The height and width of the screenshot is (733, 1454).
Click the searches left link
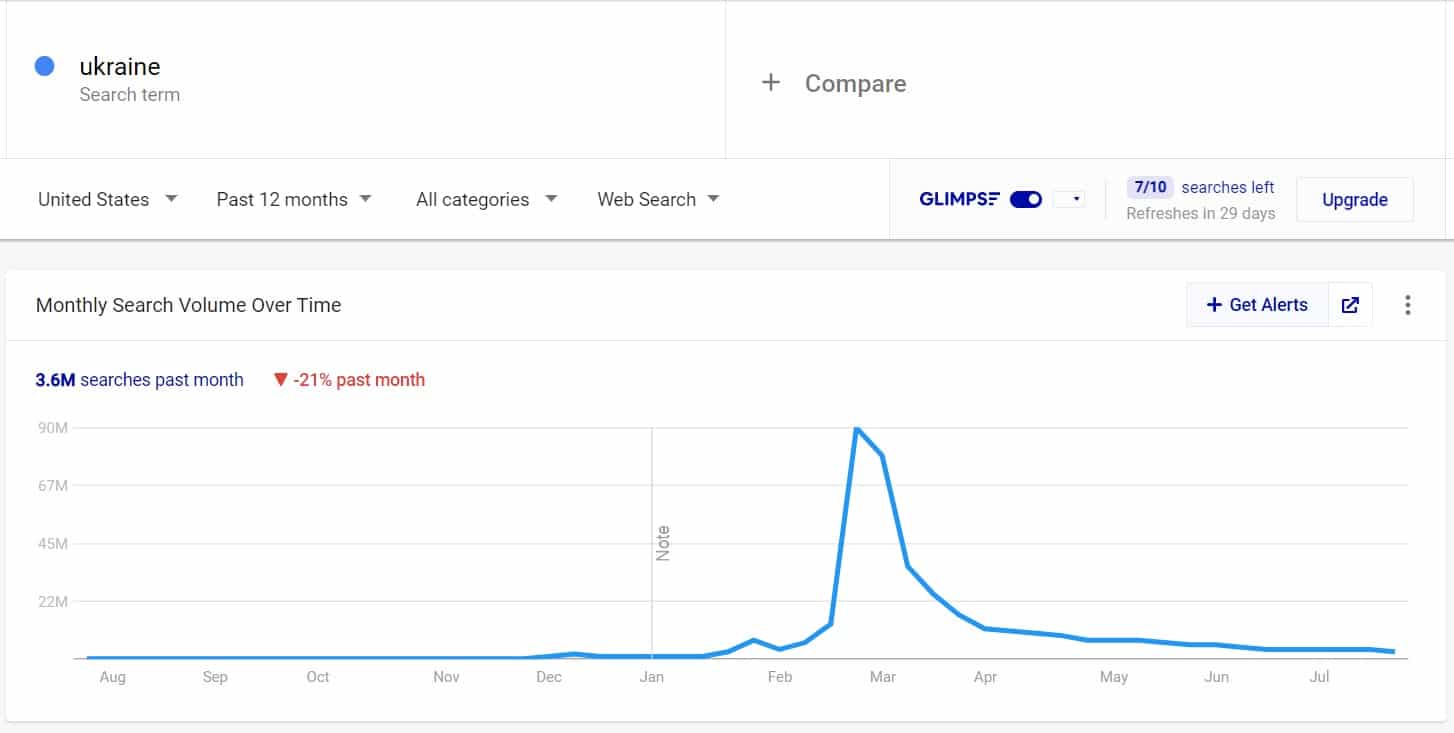1227,187
